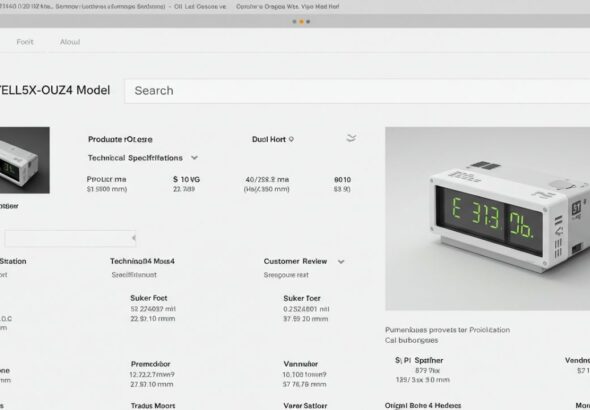Click the $ 10VG price value

click(187, 179)
